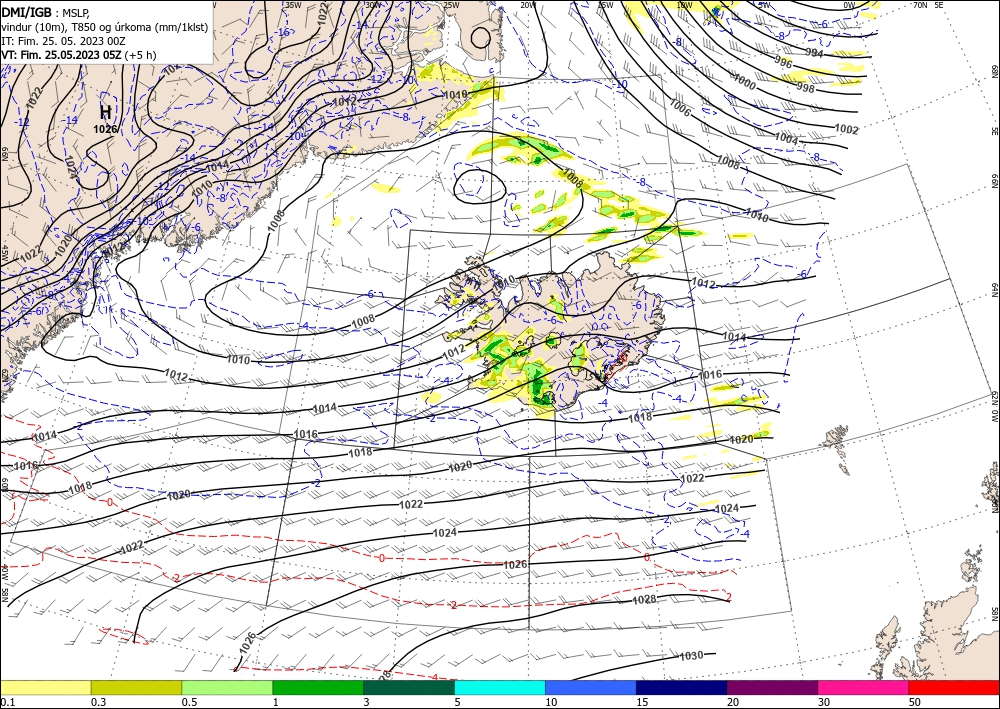Click the 998 isobar label
The image size is (1000, 709).
805,87
